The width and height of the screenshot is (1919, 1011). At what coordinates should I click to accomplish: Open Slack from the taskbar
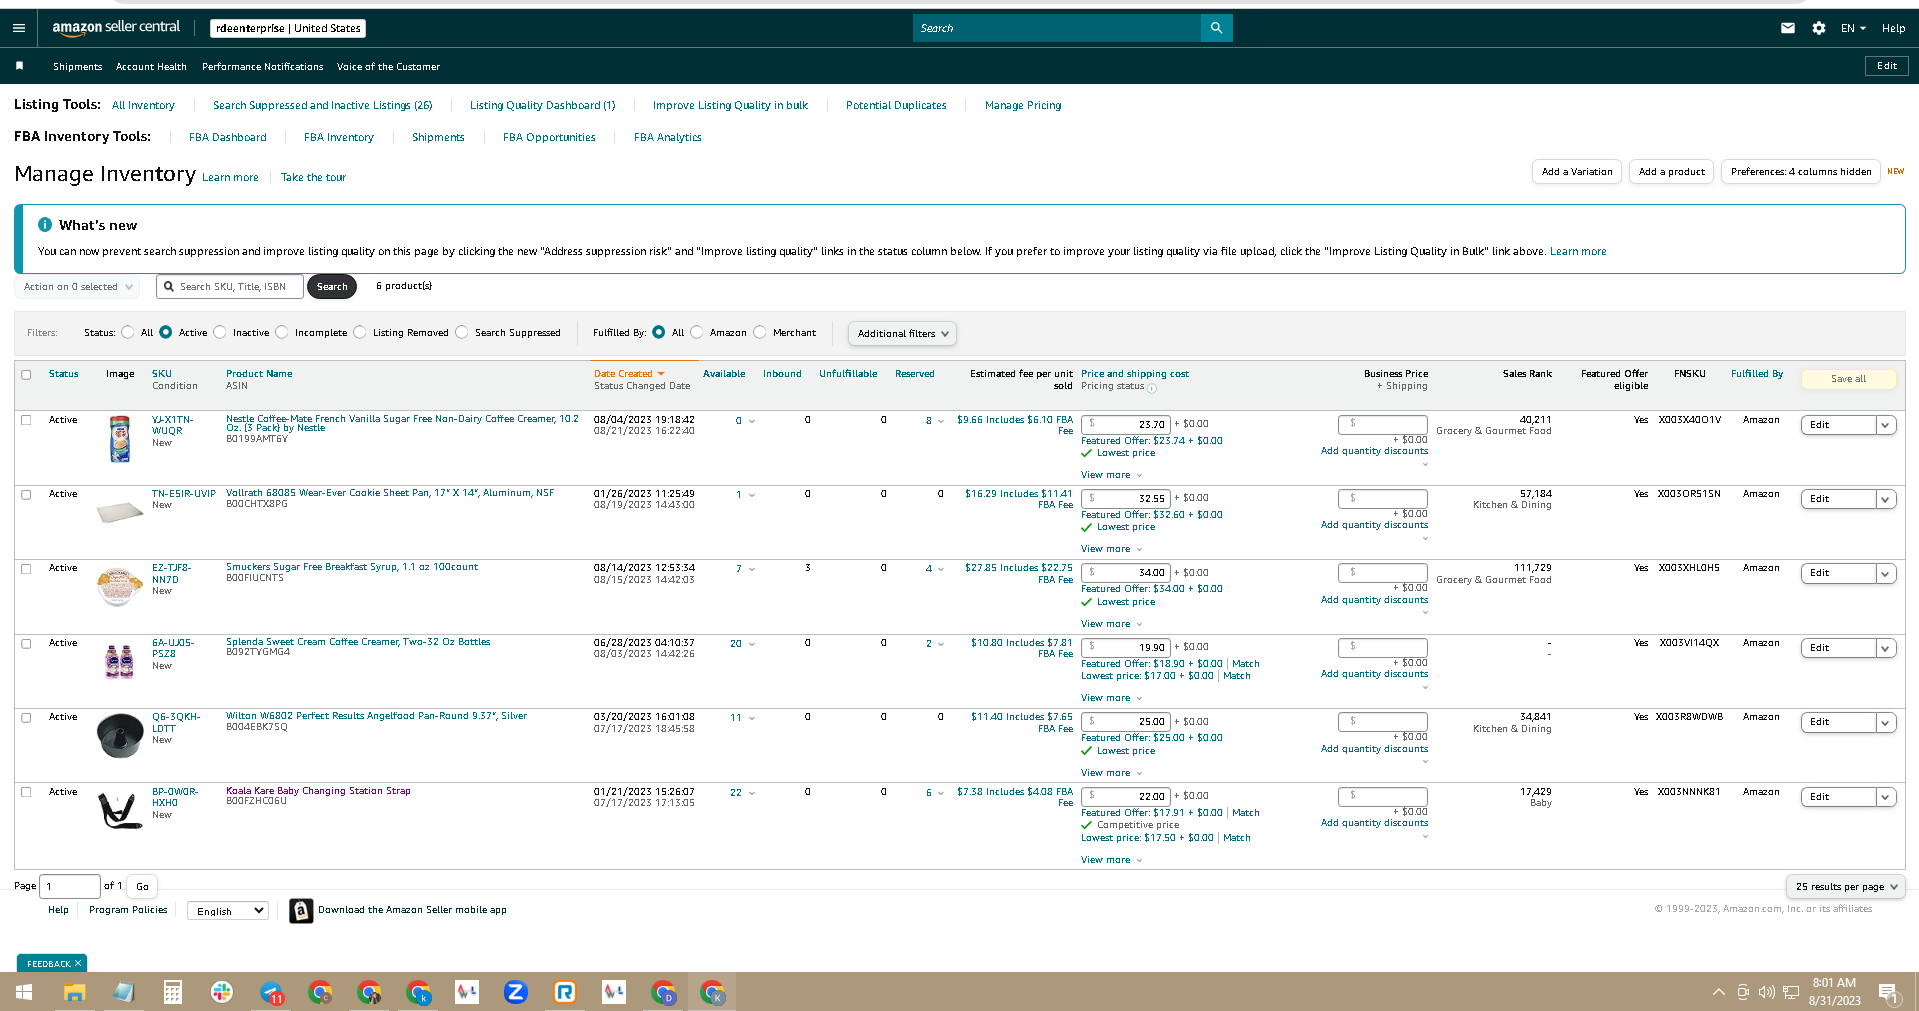click(222, 992)
